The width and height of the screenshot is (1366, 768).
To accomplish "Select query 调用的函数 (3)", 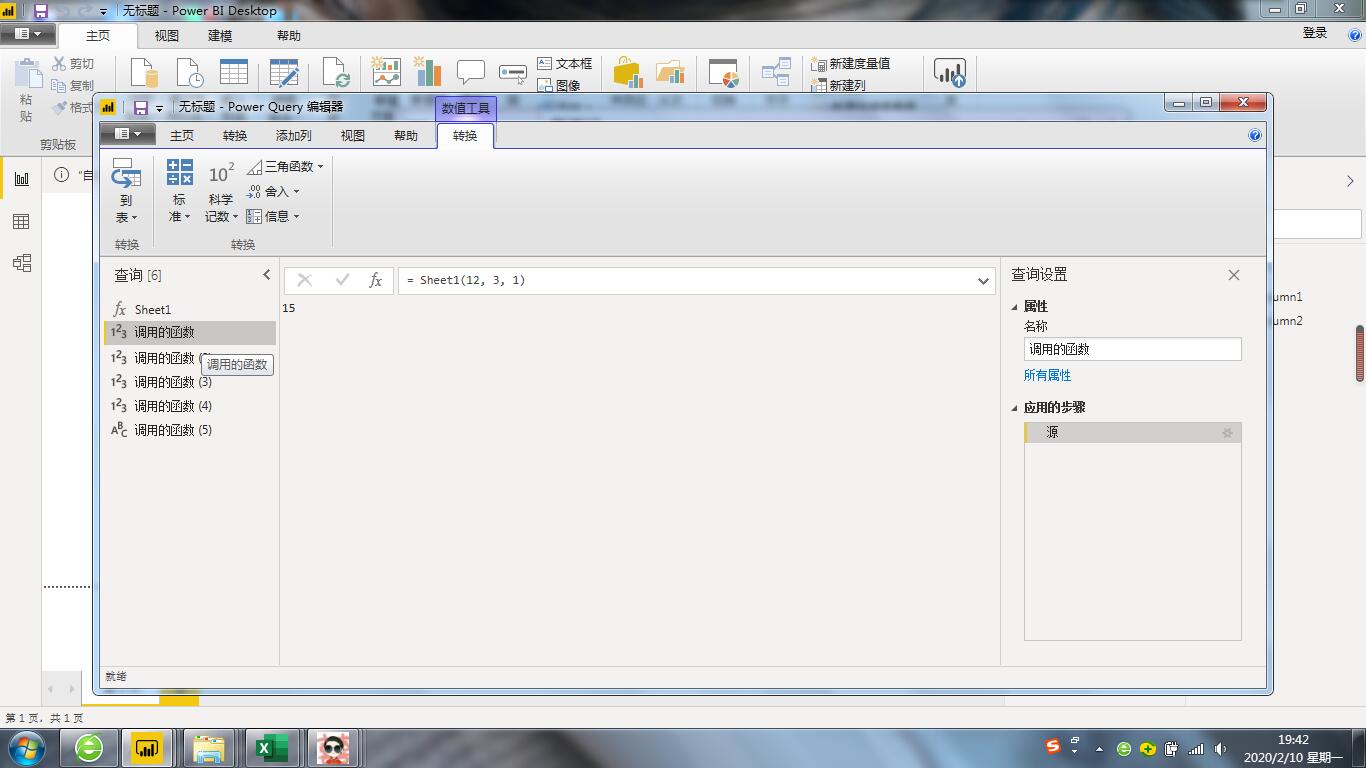I will (190, 382).
